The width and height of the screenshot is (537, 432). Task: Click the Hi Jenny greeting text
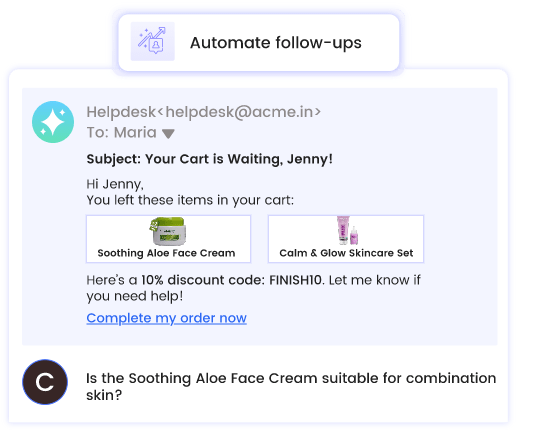pos(115,184)
